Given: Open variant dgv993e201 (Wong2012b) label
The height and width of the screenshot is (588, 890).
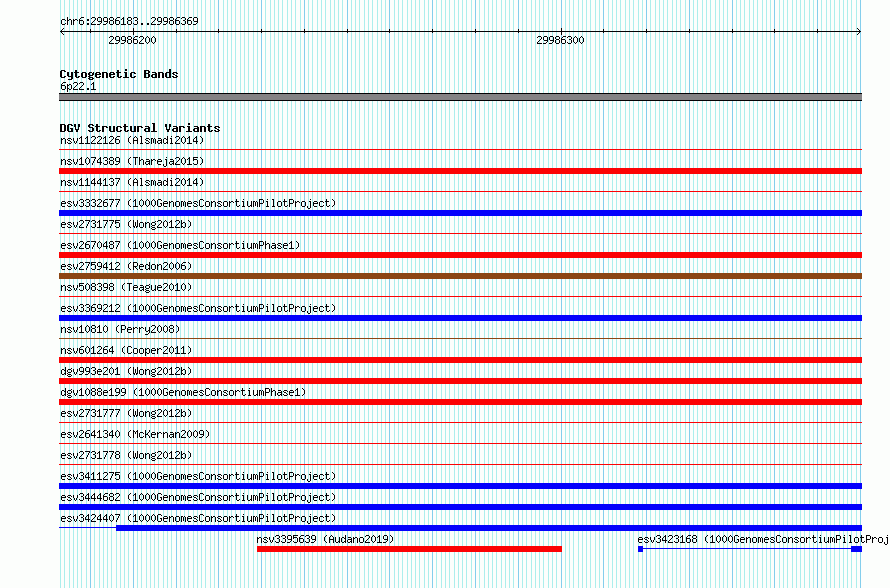Looking at the screenshot, I should point(126,371).
